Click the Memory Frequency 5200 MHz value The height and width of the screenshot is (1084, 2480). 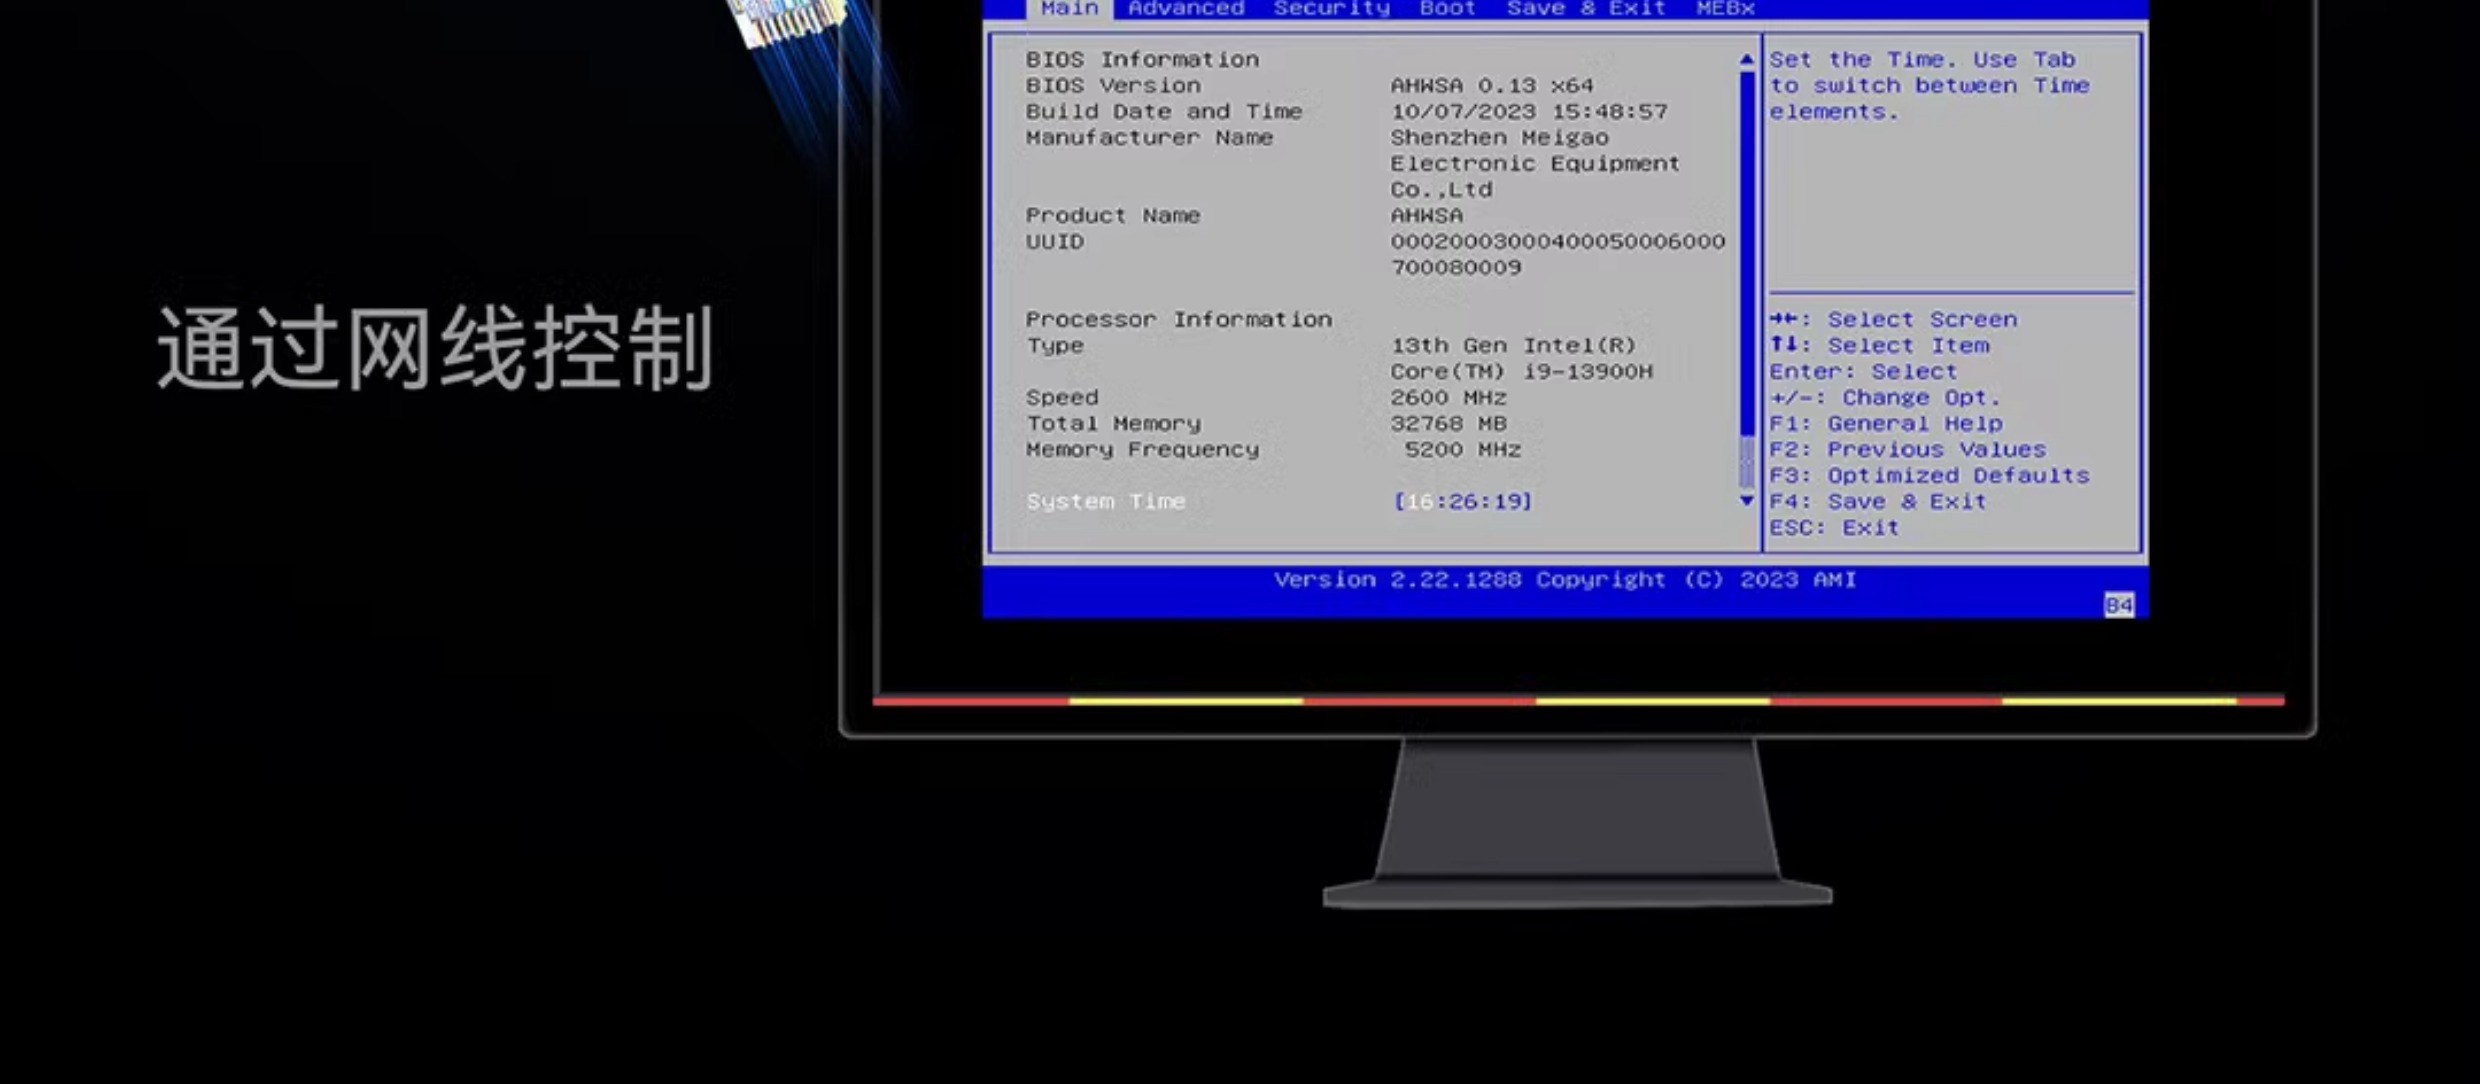point(1462,450)
